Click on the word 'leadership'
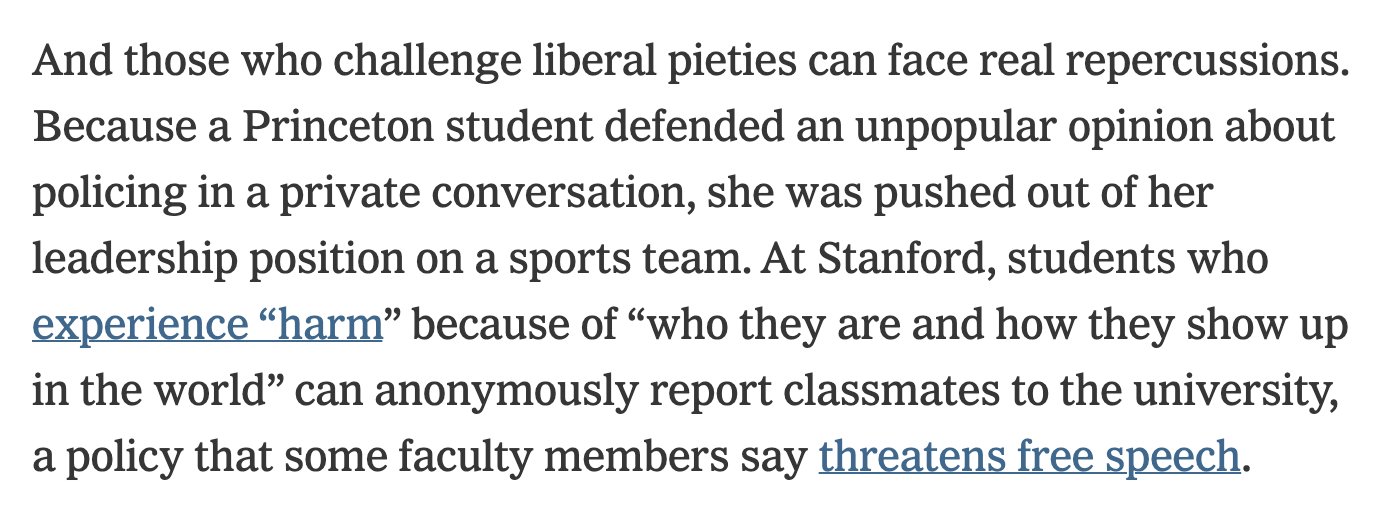The width and height of the screenshot is (1398, 526). [134, 259]
